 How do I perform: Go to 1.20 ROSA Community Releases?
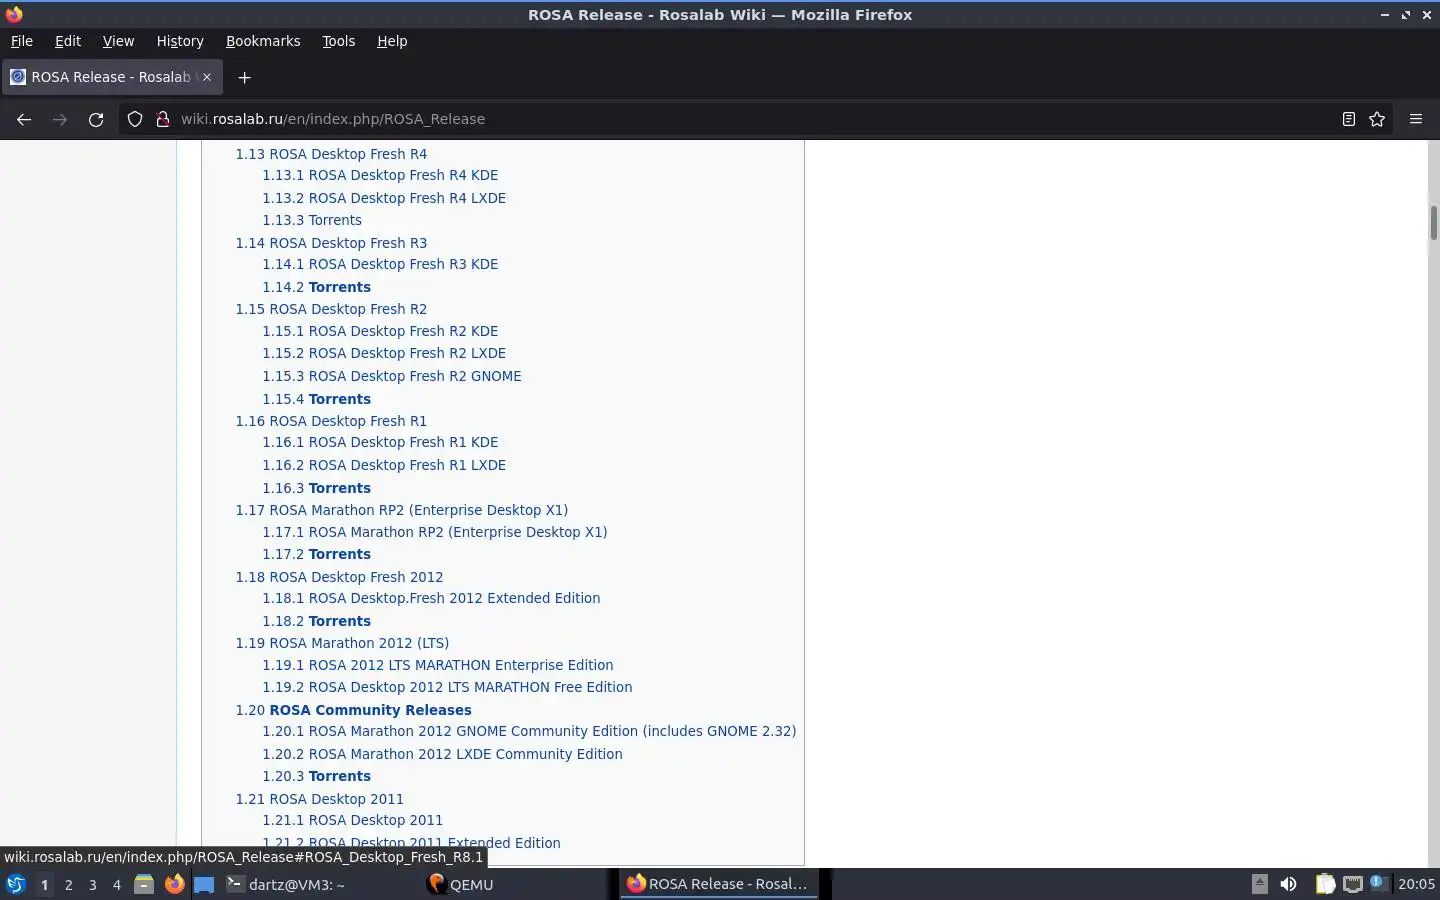353,710
